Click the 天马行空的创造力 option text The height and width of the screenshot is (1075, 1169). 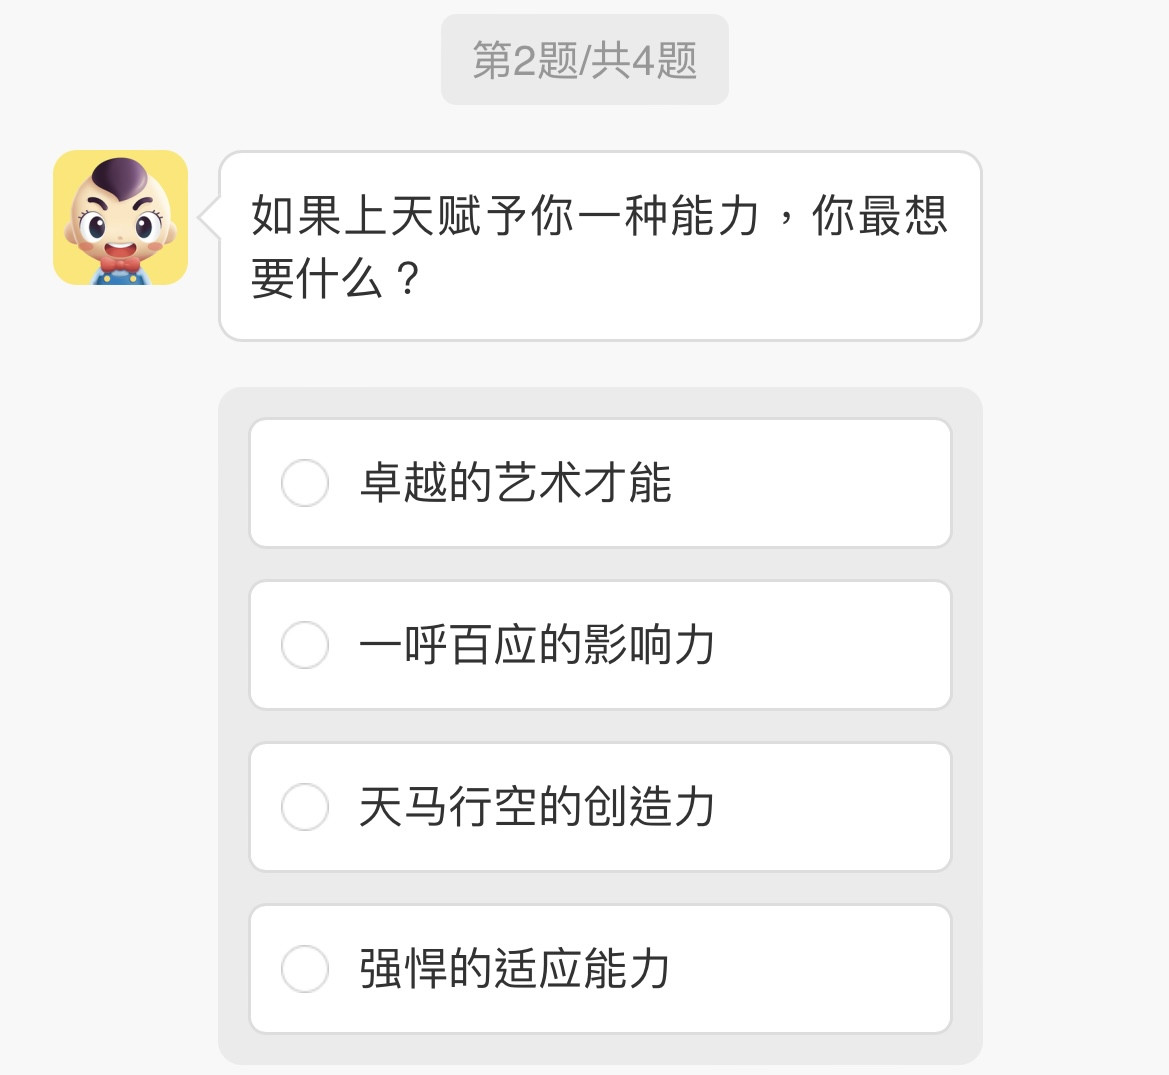(x=537, y=807)
